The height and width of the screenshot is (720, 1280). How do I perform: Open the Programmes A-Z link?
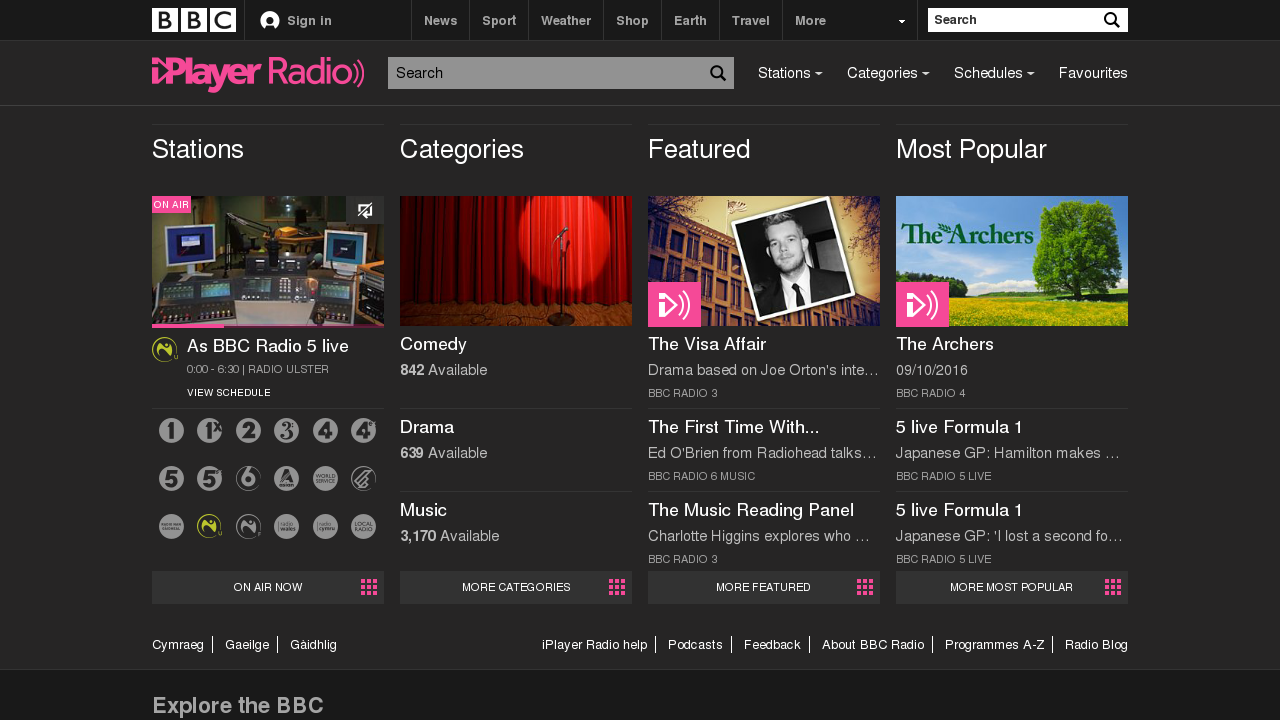tap(994, 645)
